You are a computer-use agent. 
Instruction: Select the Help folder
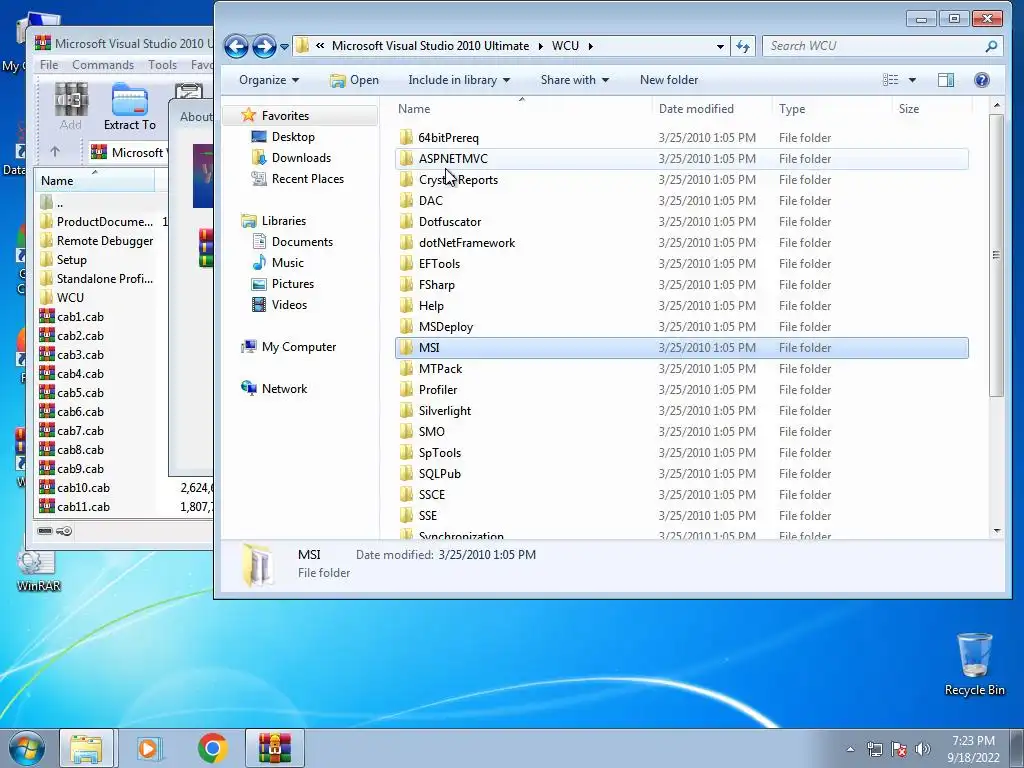click(682, 306)
